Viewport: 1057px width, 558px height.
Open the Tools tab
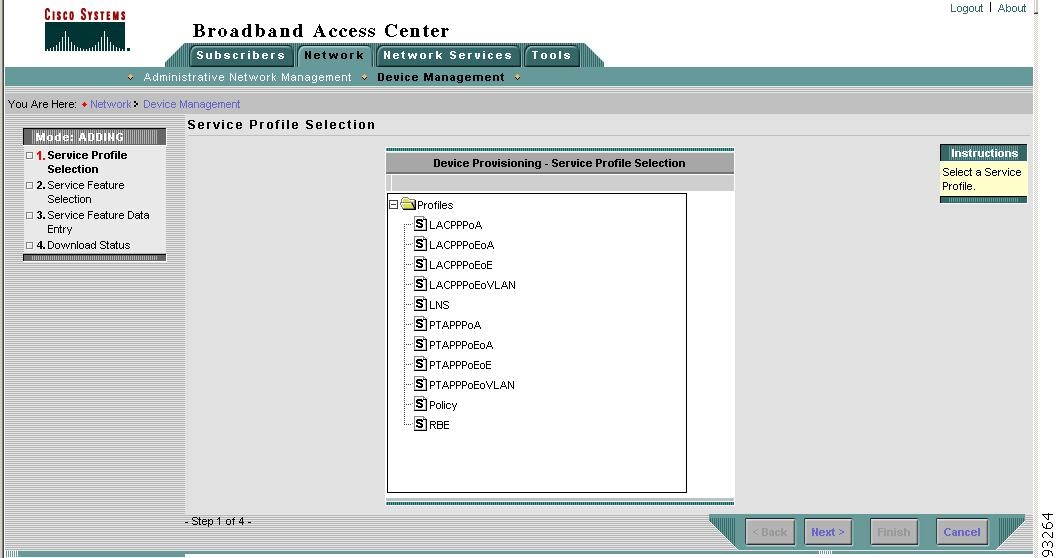pyautogui.click(x=551, y=55)
